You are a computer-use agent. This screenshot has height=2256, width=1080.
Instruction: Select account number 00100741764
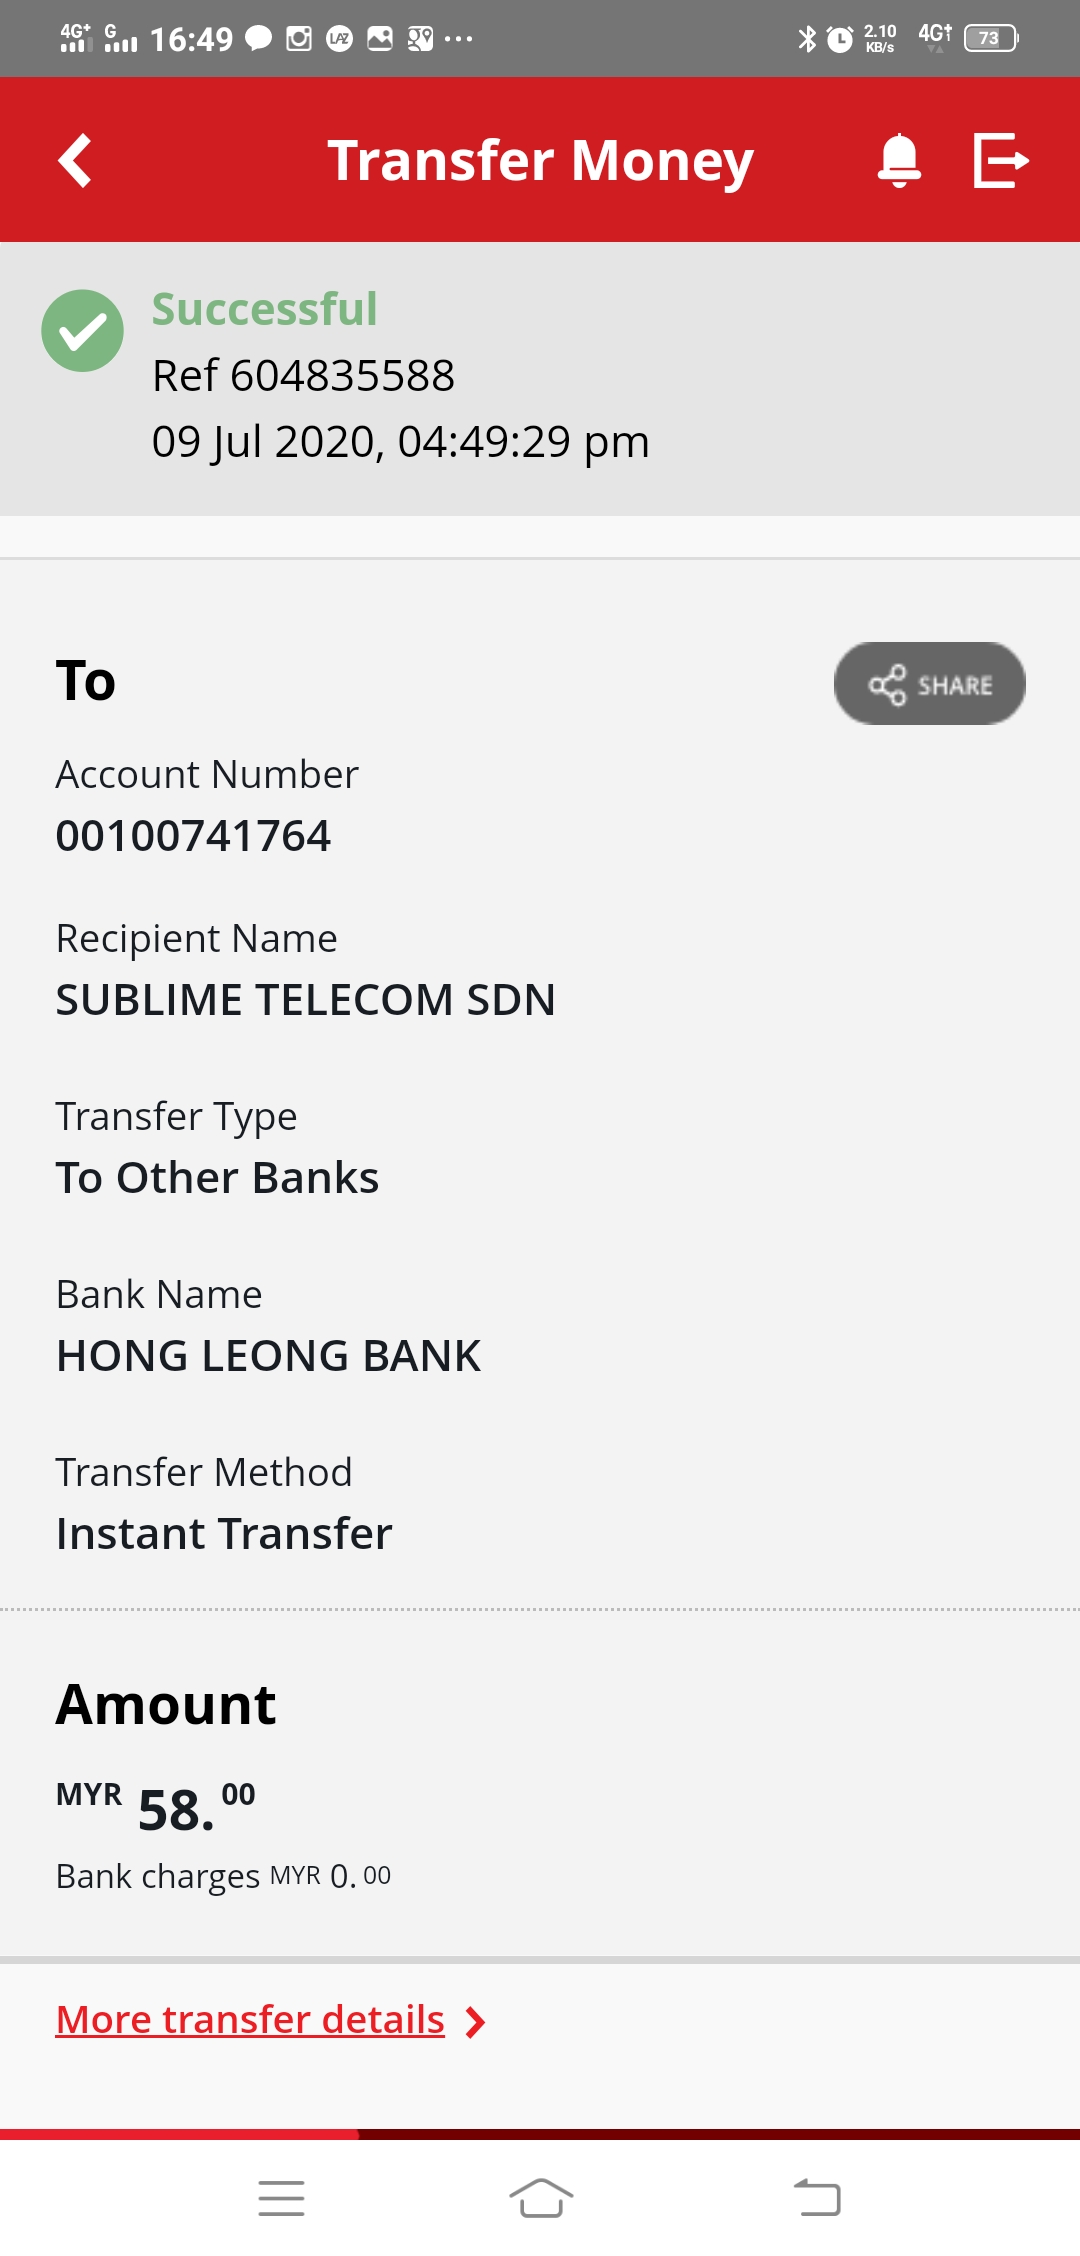point(193,836)
